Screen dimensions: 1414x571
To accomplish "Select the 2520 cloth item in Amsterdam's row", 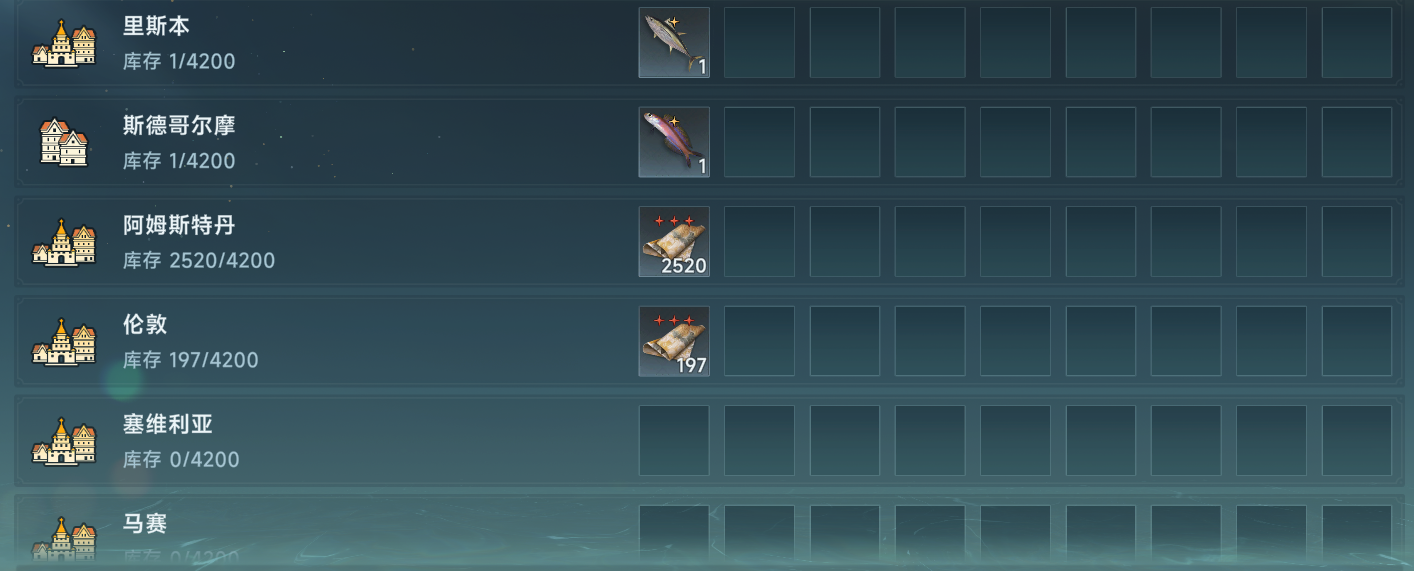I will click(x=674, y=242).
